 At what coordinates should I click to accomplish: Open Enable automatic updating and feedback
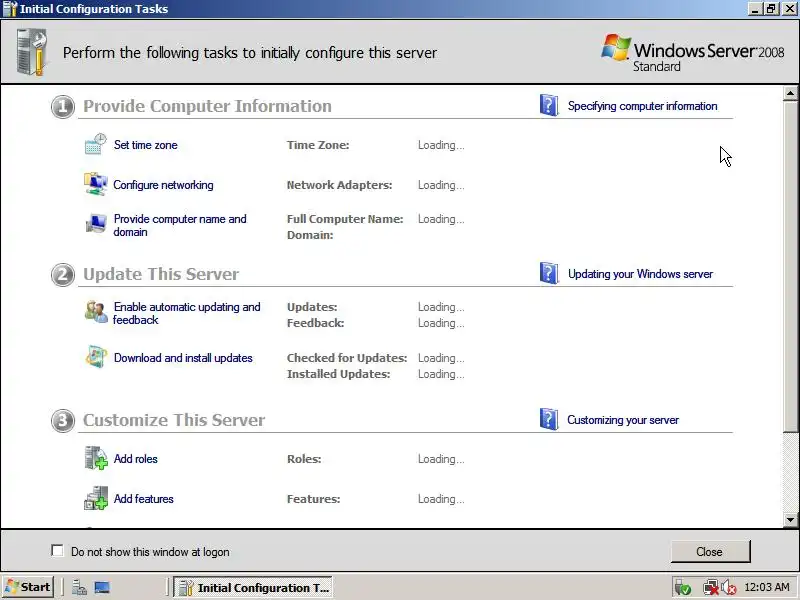[187, 313]
